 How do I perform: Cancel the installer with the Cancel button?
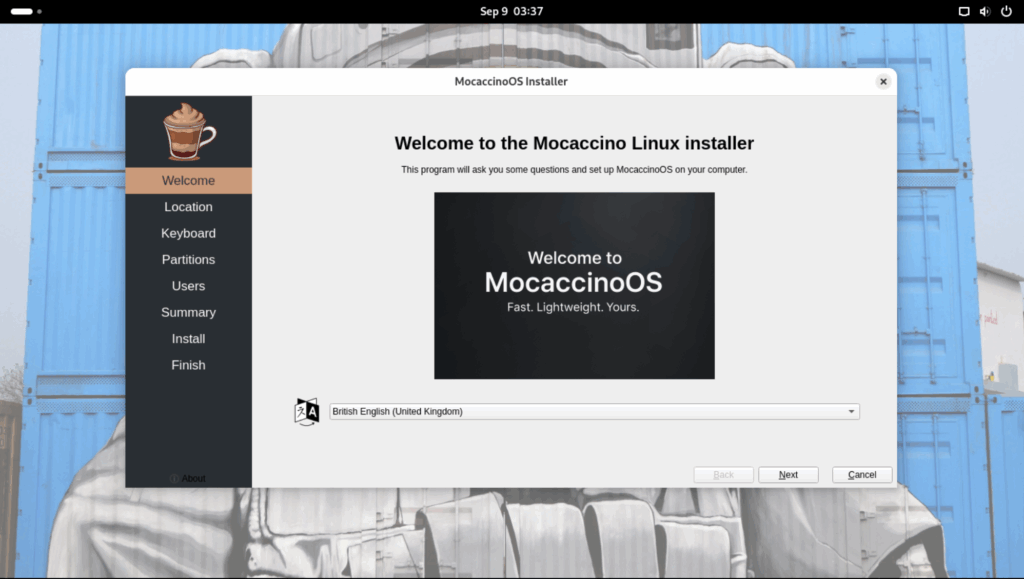pyautogui.click(x=861, y=475)
